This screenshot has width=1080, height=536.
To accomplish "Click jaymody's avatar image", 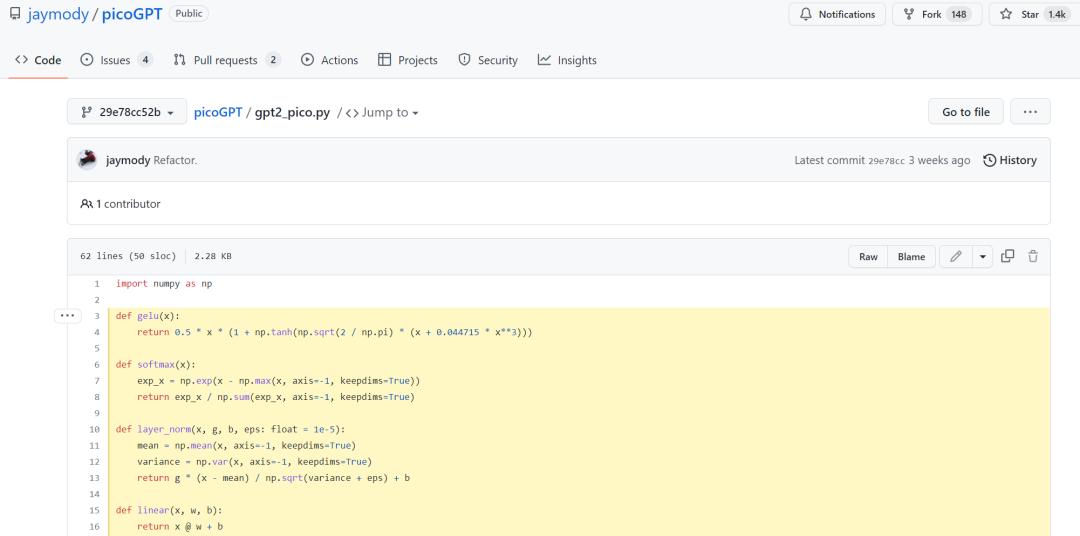I will [x=88, y=160].
